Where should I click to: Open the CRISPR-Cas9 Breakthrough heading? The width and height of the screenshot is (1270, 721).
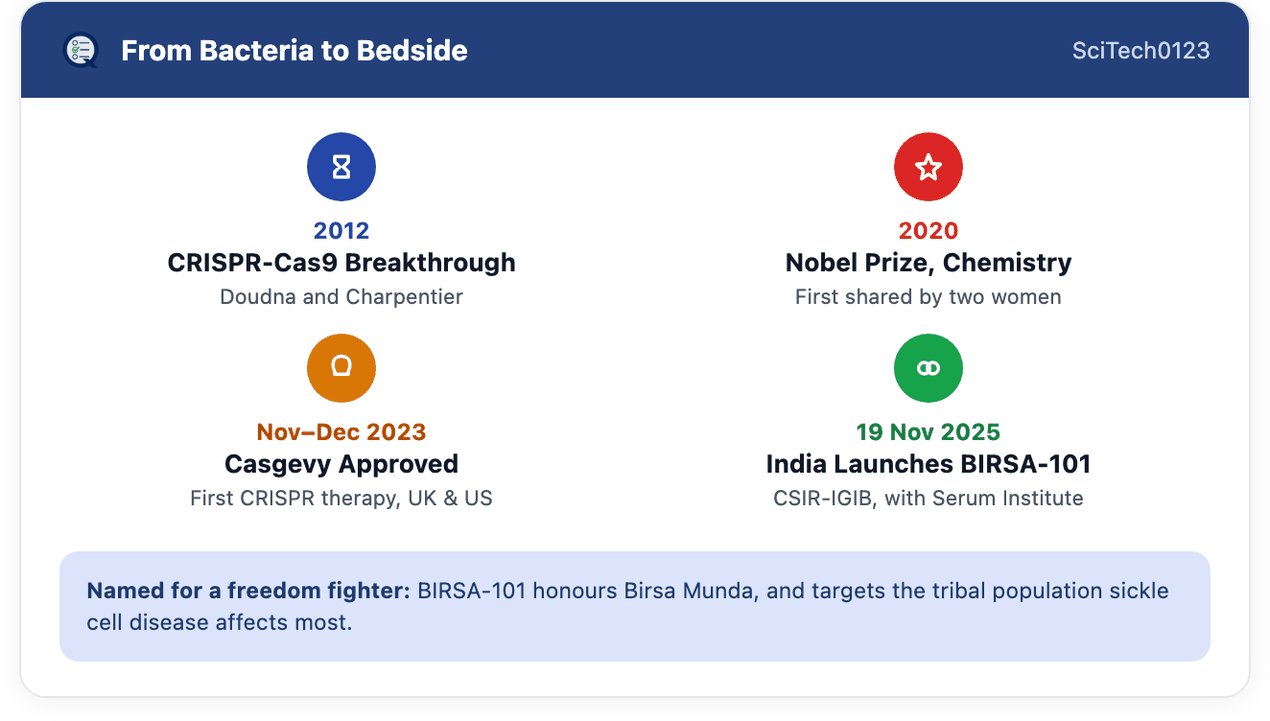pyautogui.click(x=341, y=263)
